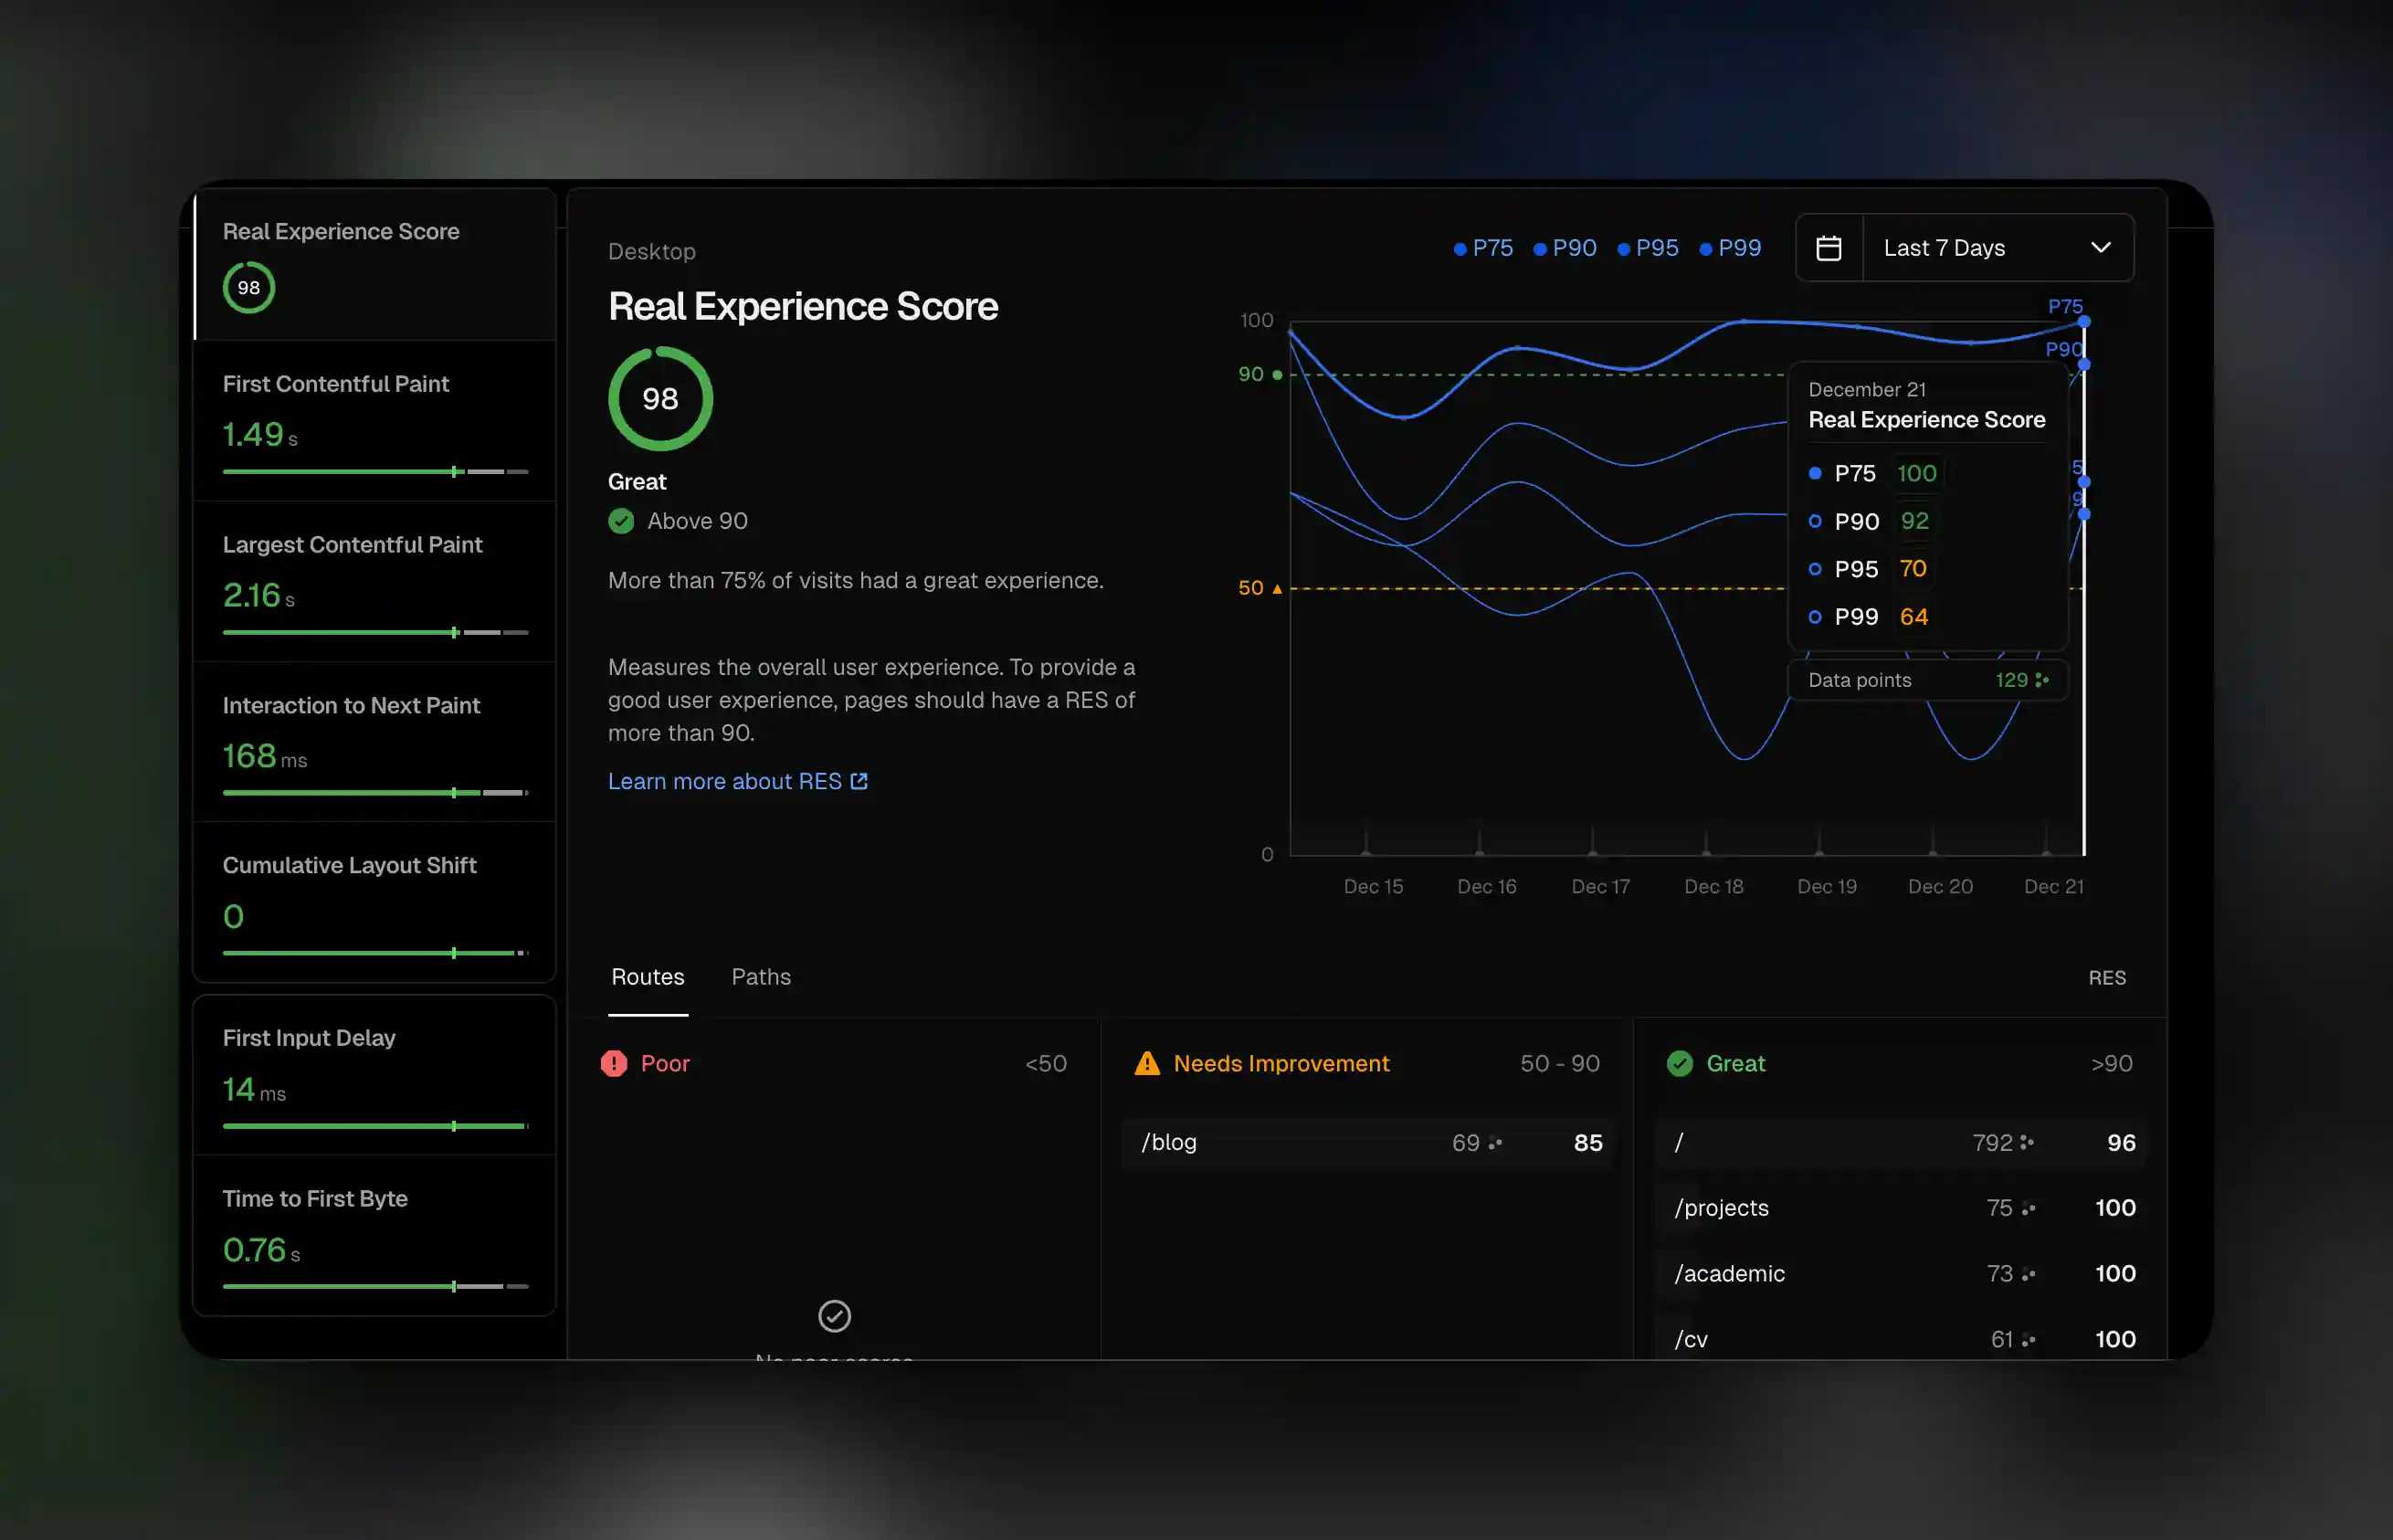Click the checkmark icon above No poor scores
The height and width of the screenshot is (1540, 2393).
point(834,1315)
